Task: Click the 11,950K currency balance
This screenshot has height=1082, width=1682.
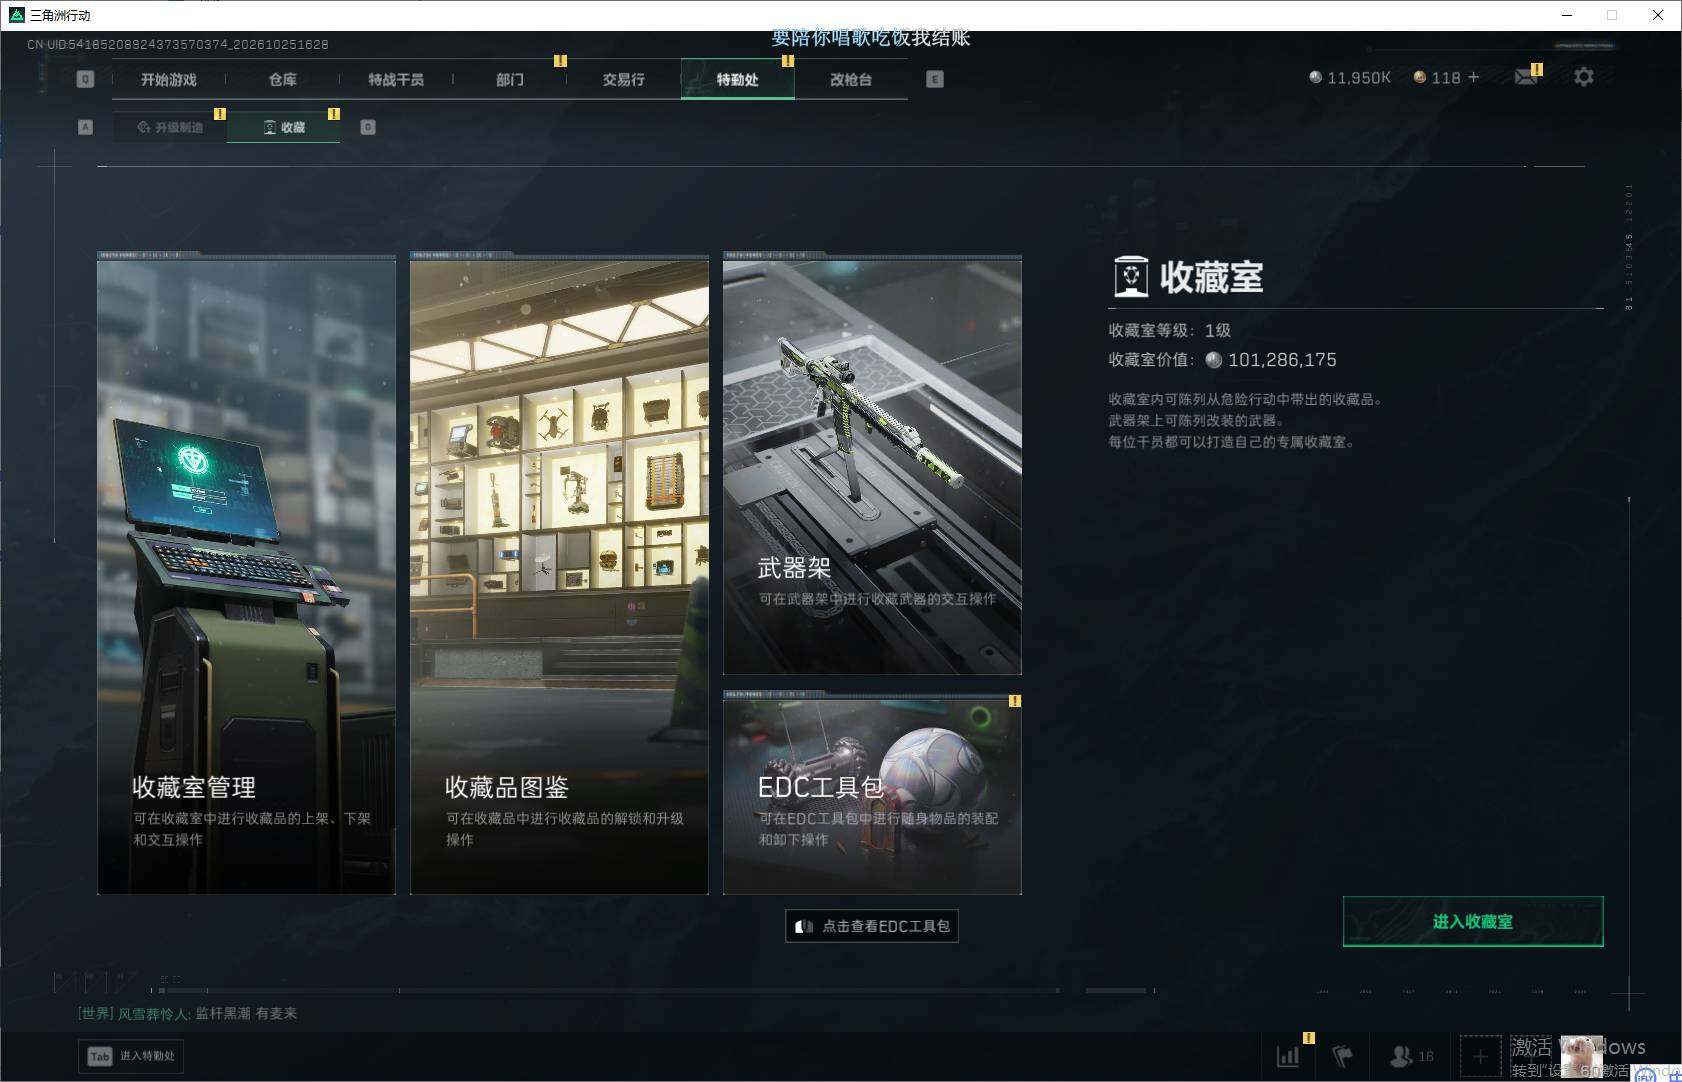Action: click(1350, 78)
